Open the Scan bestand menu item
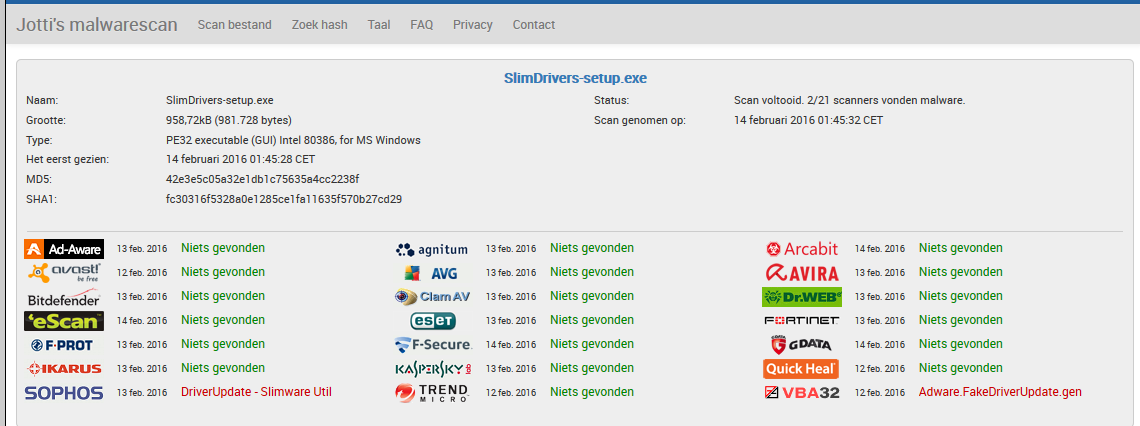This screenshot has width=1140, height=426. click(235, 25)
